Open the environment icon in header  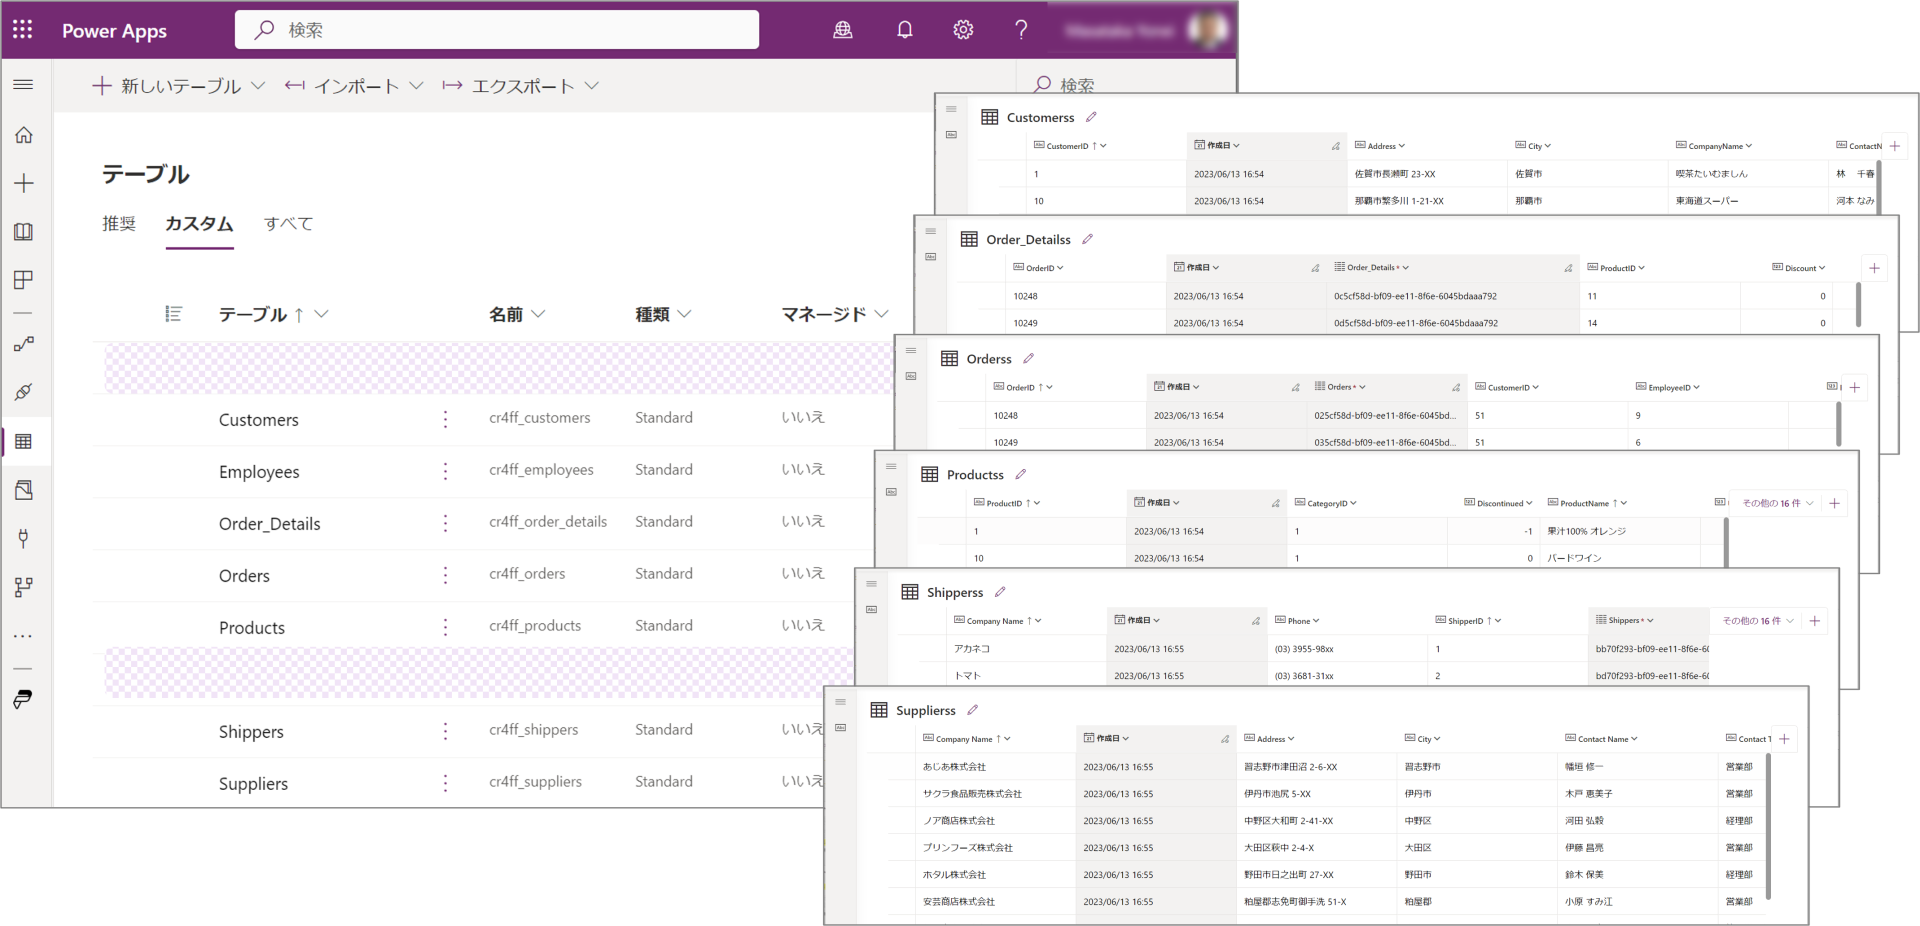843,30
